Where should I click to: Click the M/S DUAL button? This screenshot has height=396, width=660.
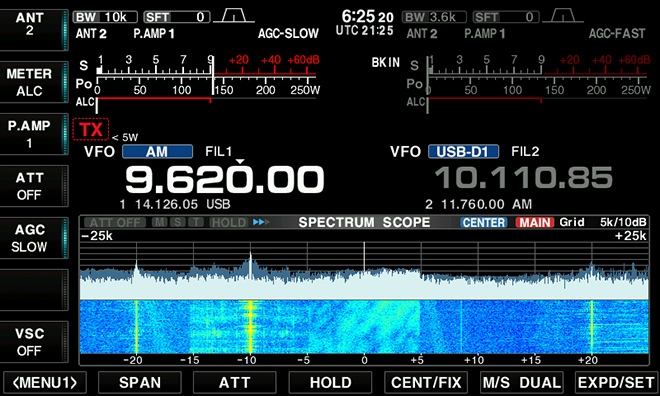coord(522,383)
